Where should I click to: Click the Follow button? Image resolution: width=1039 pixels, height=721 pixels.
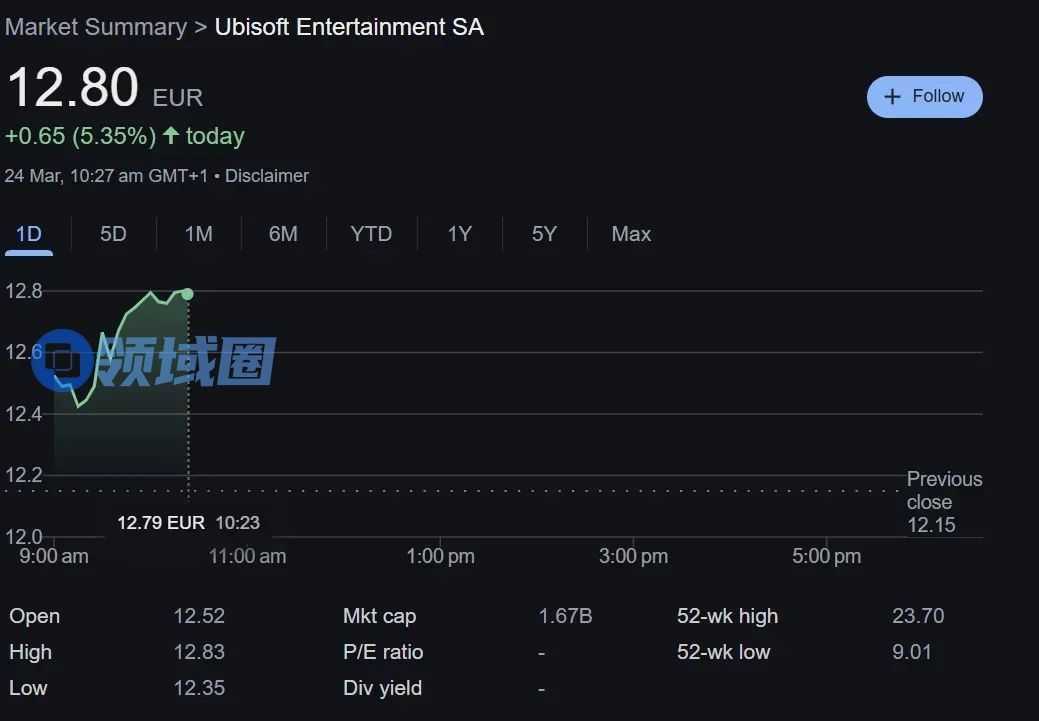[924, 97]
